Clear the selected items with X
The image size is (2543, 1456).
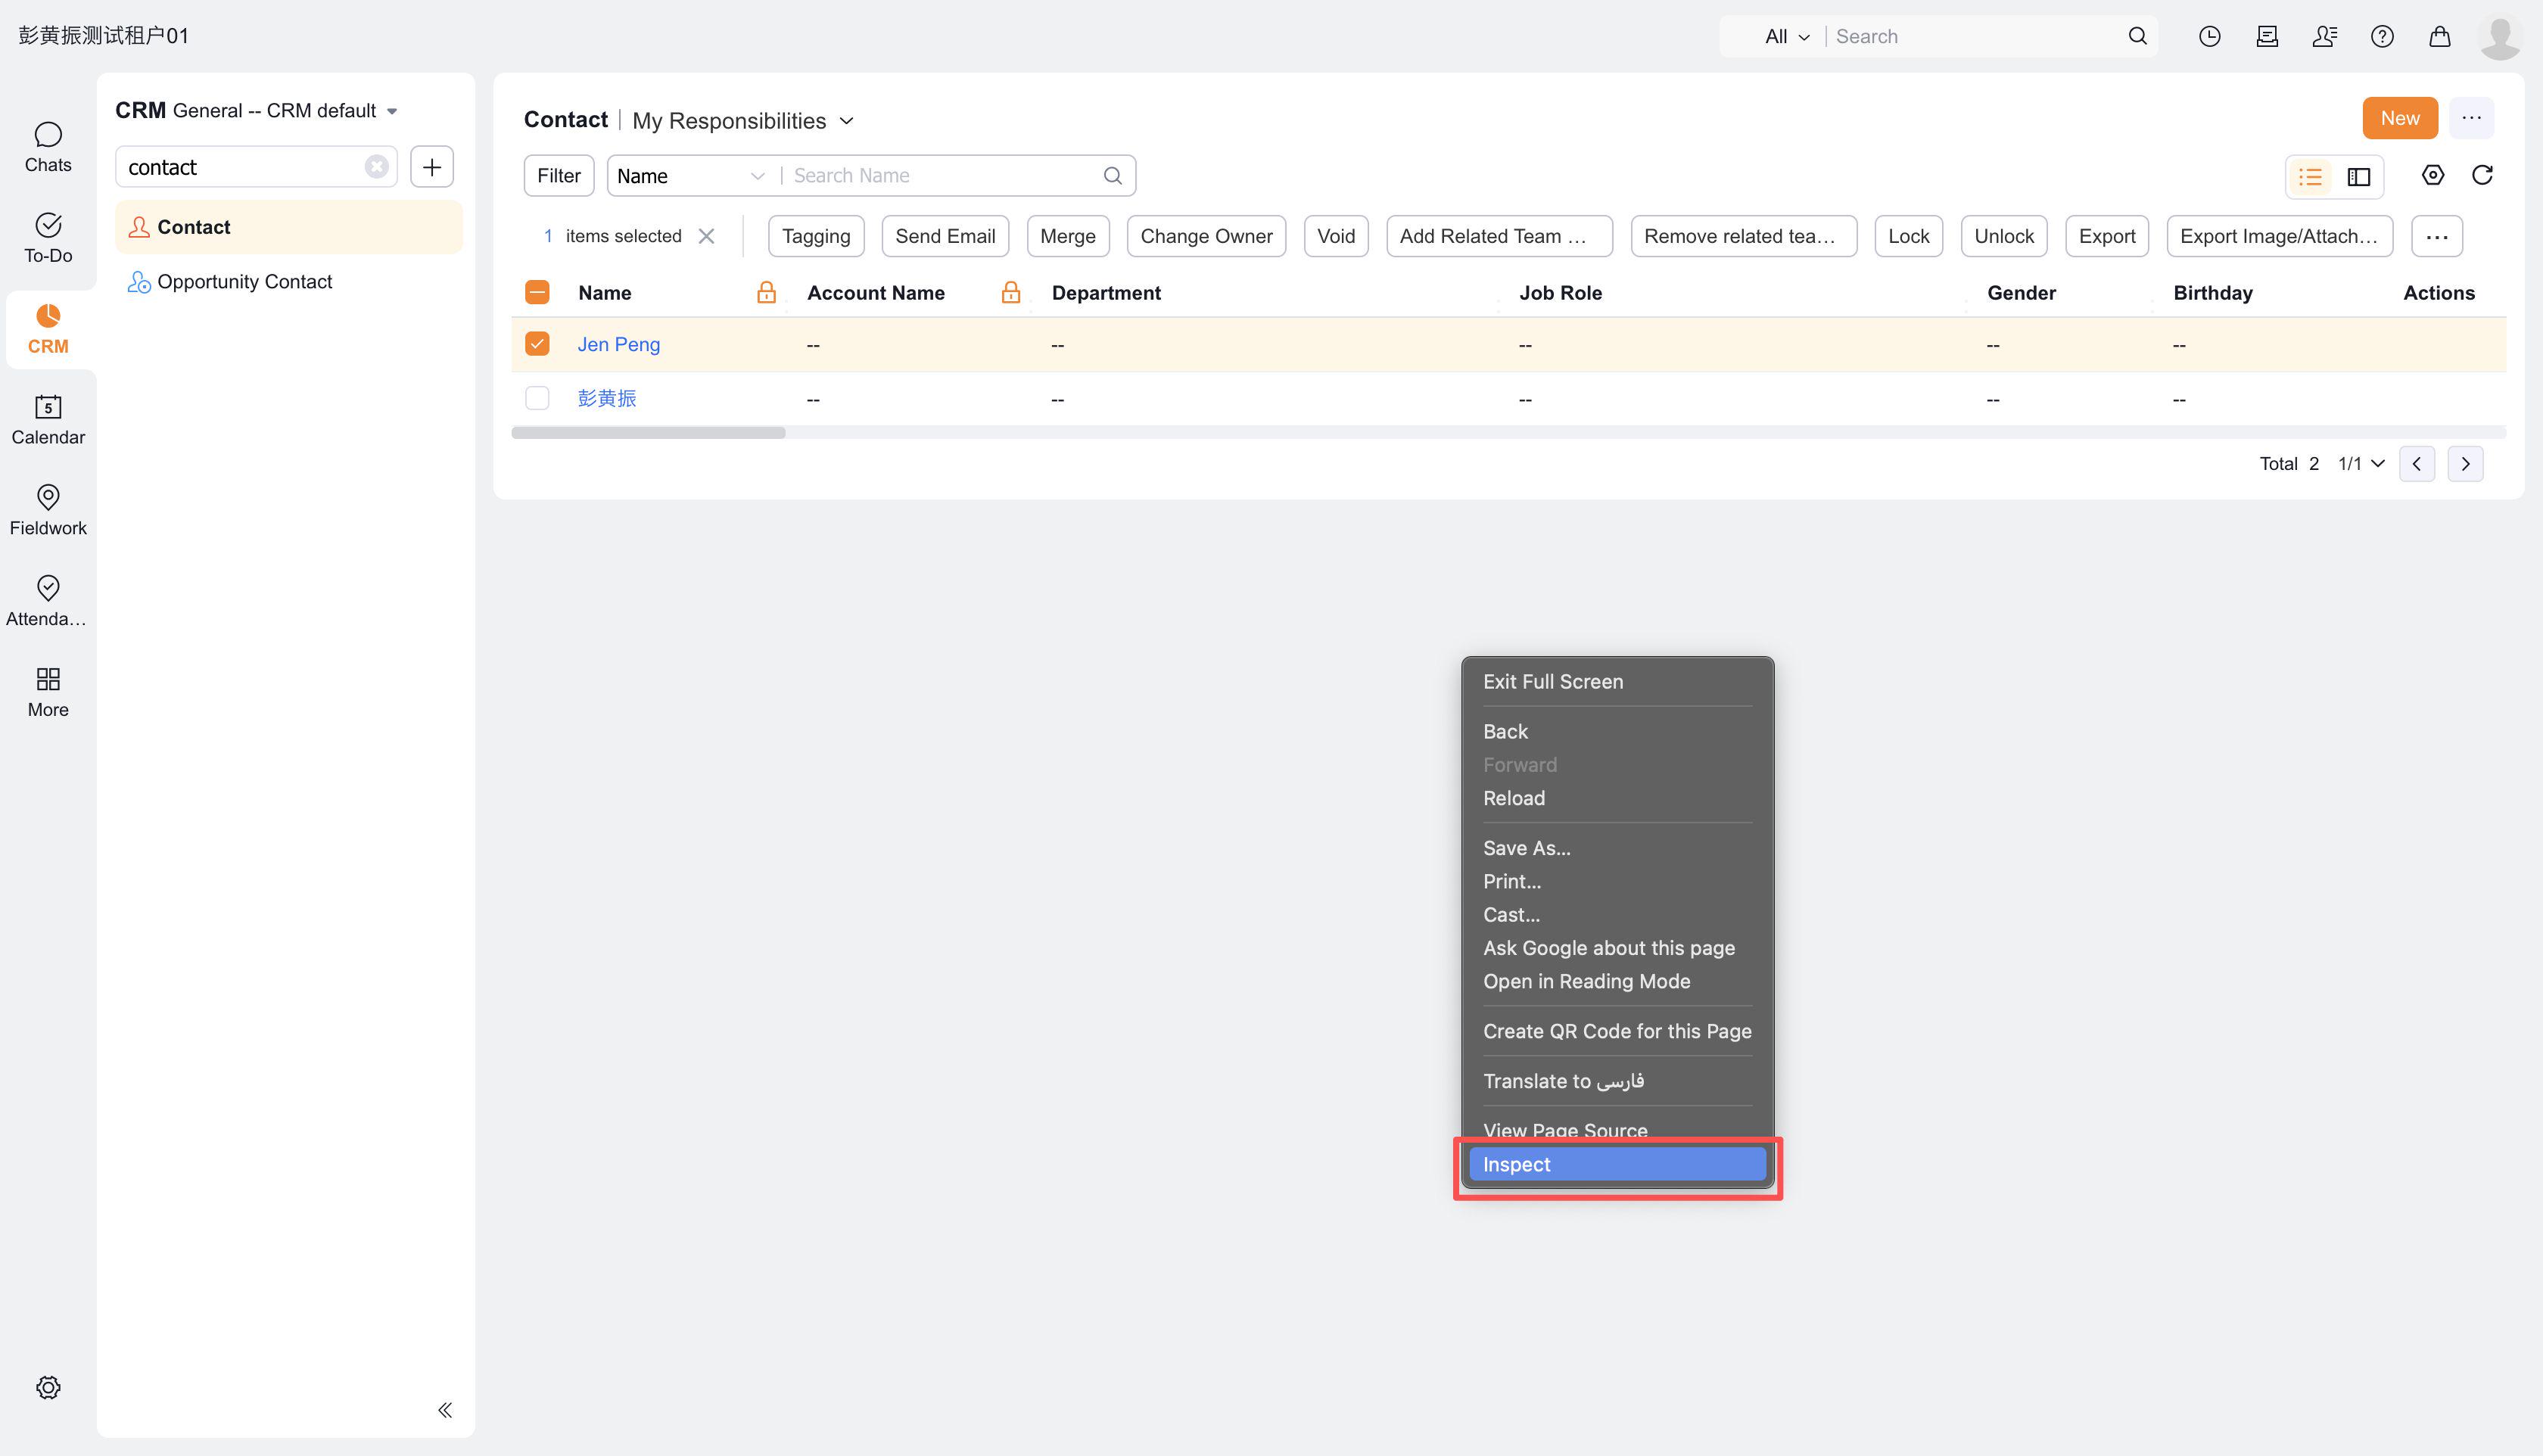[706, 236]
